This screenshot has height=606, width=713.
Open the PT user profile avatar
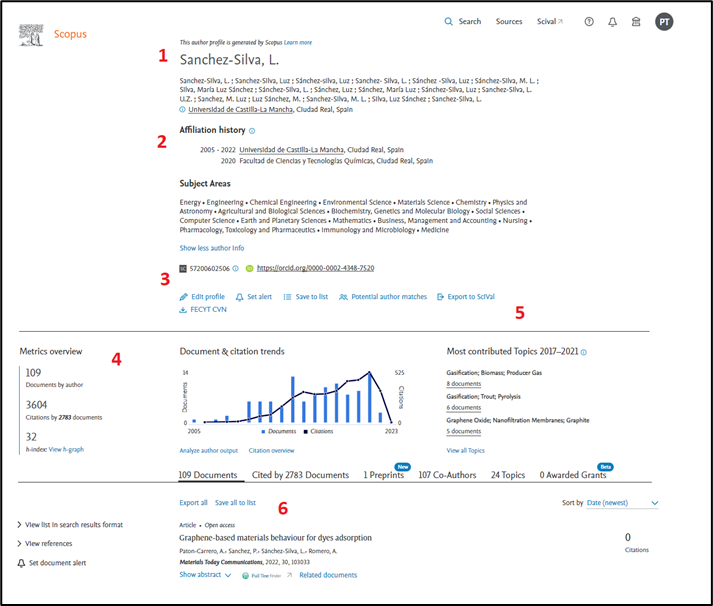665,21
